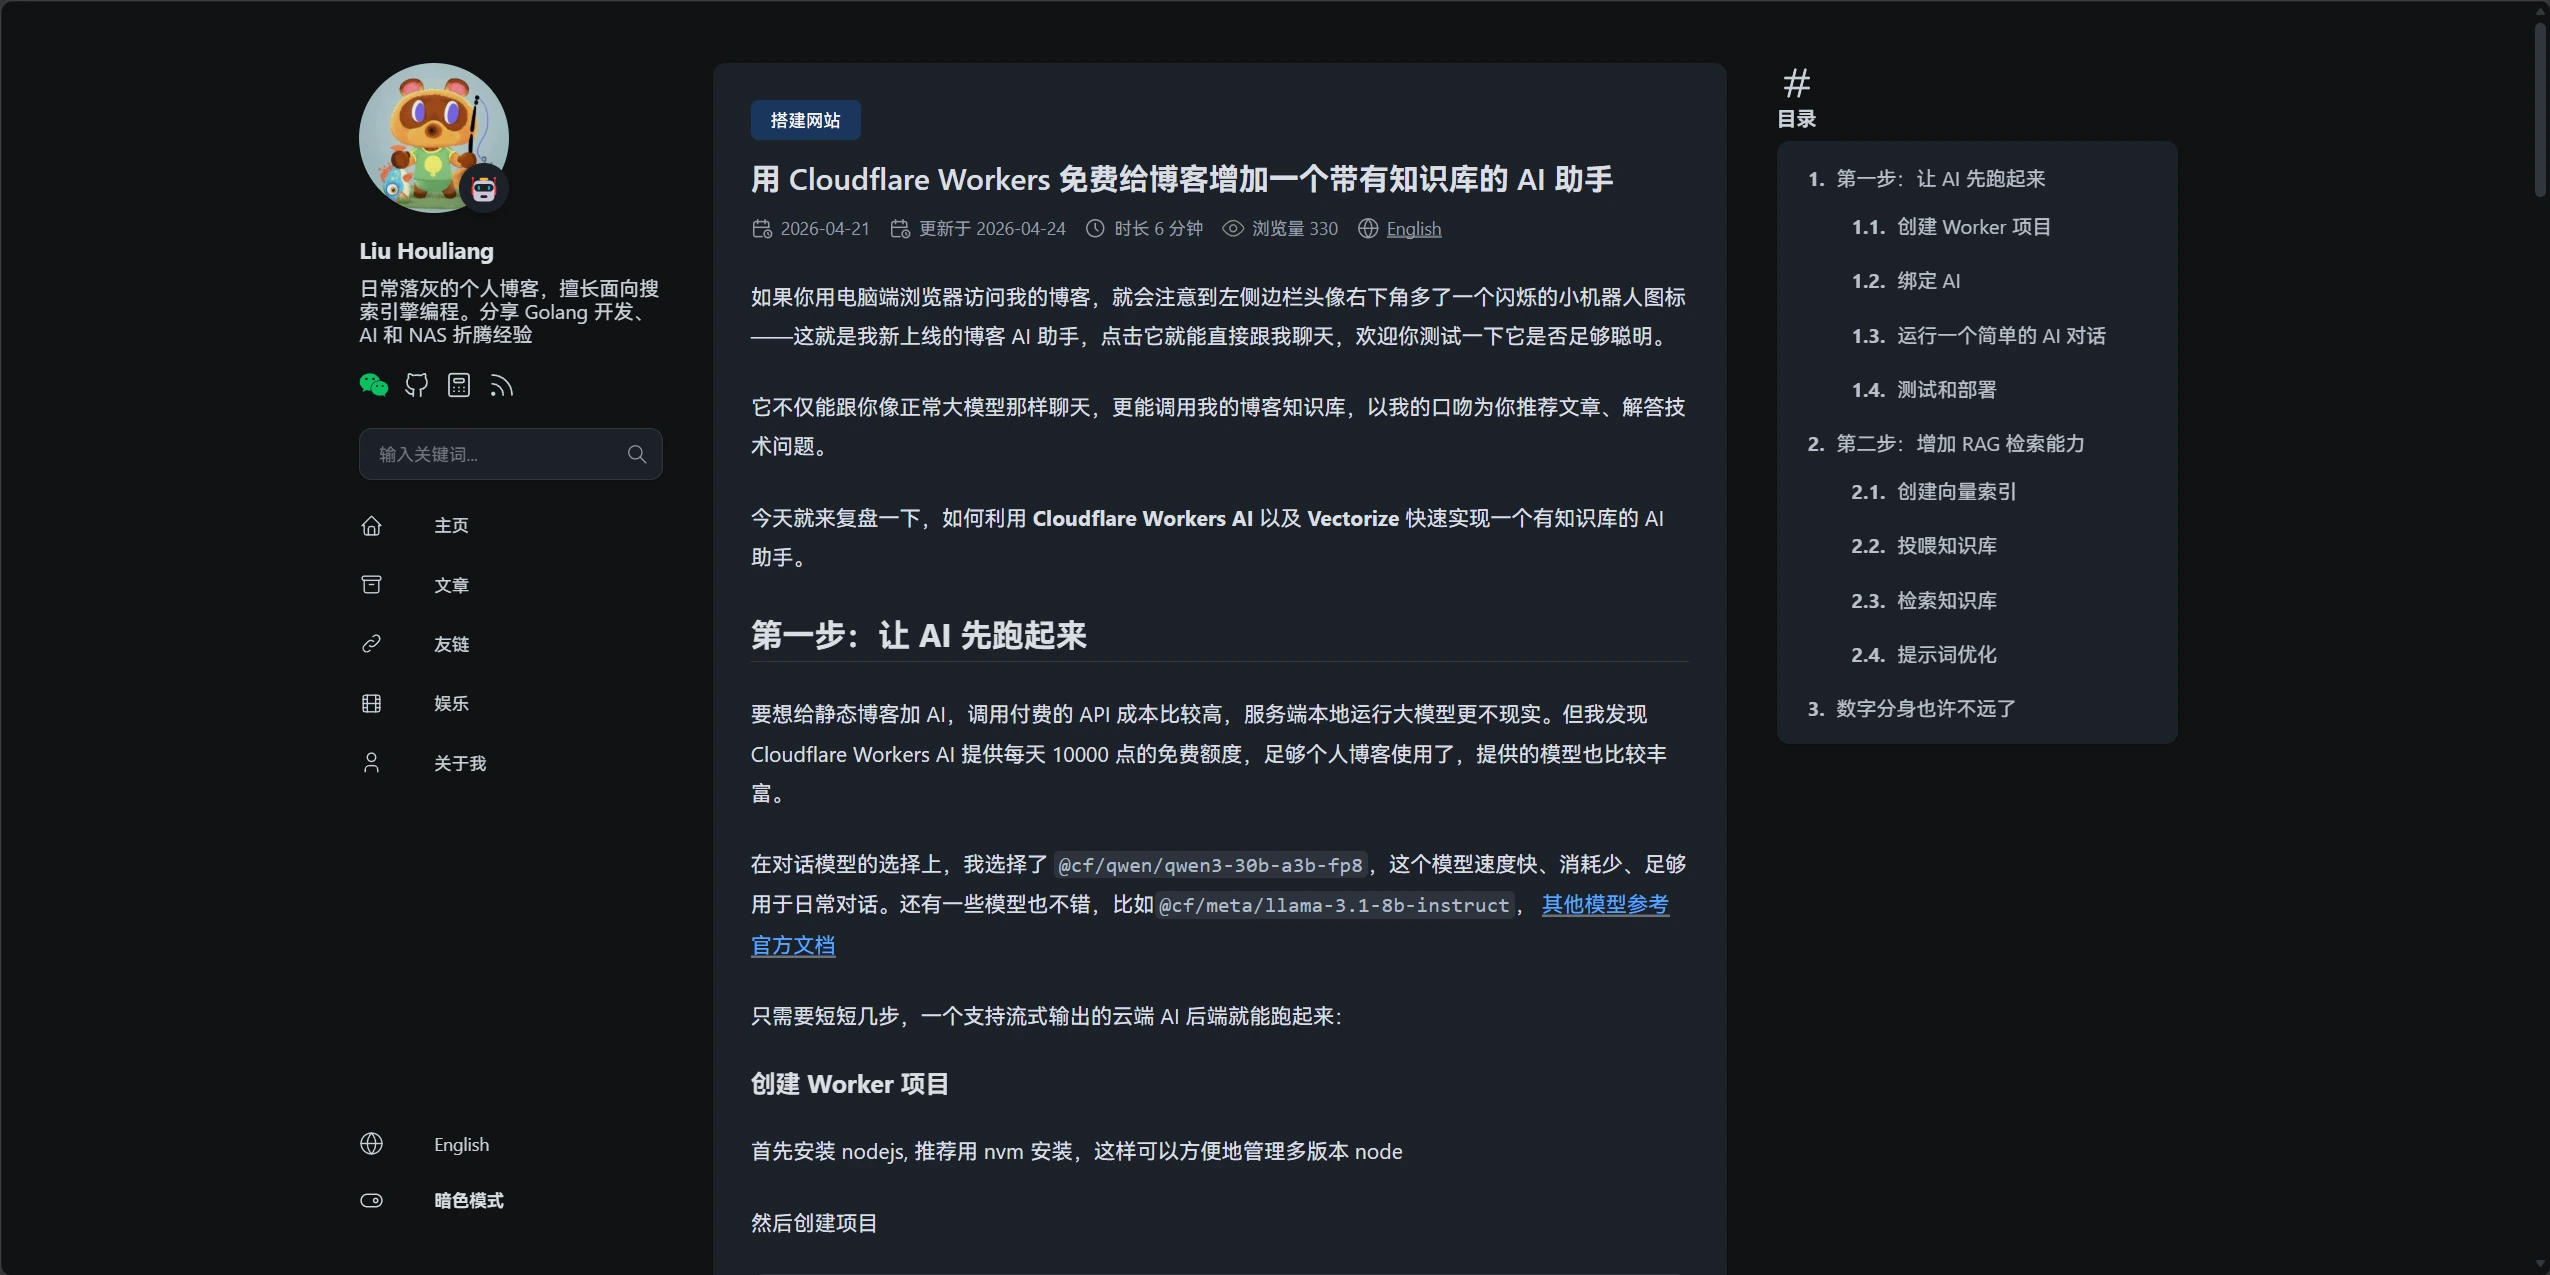Click the article heading 第一步：让 AI 先跑起来

918,635
